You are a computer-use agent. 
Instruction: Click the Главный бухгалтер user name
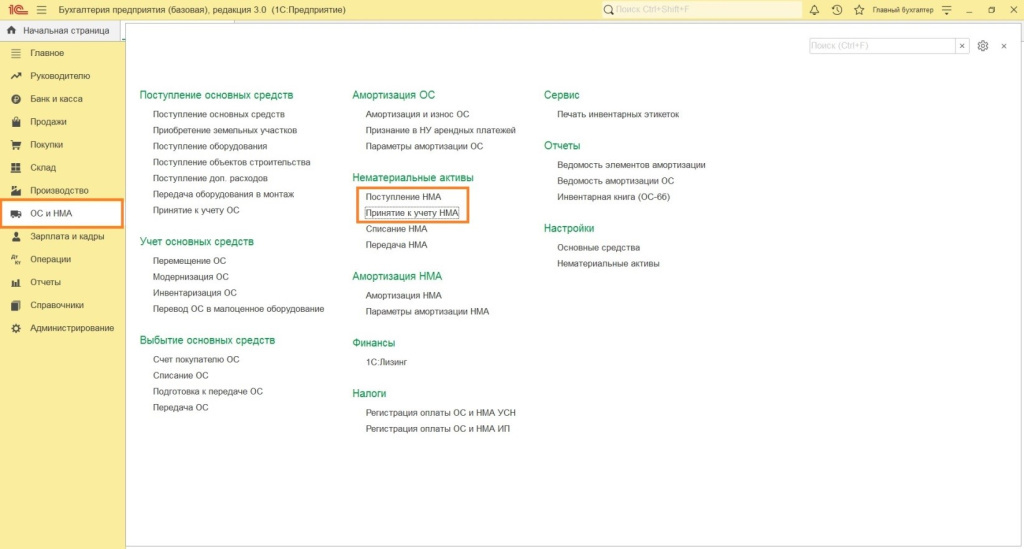coord(903,10)
